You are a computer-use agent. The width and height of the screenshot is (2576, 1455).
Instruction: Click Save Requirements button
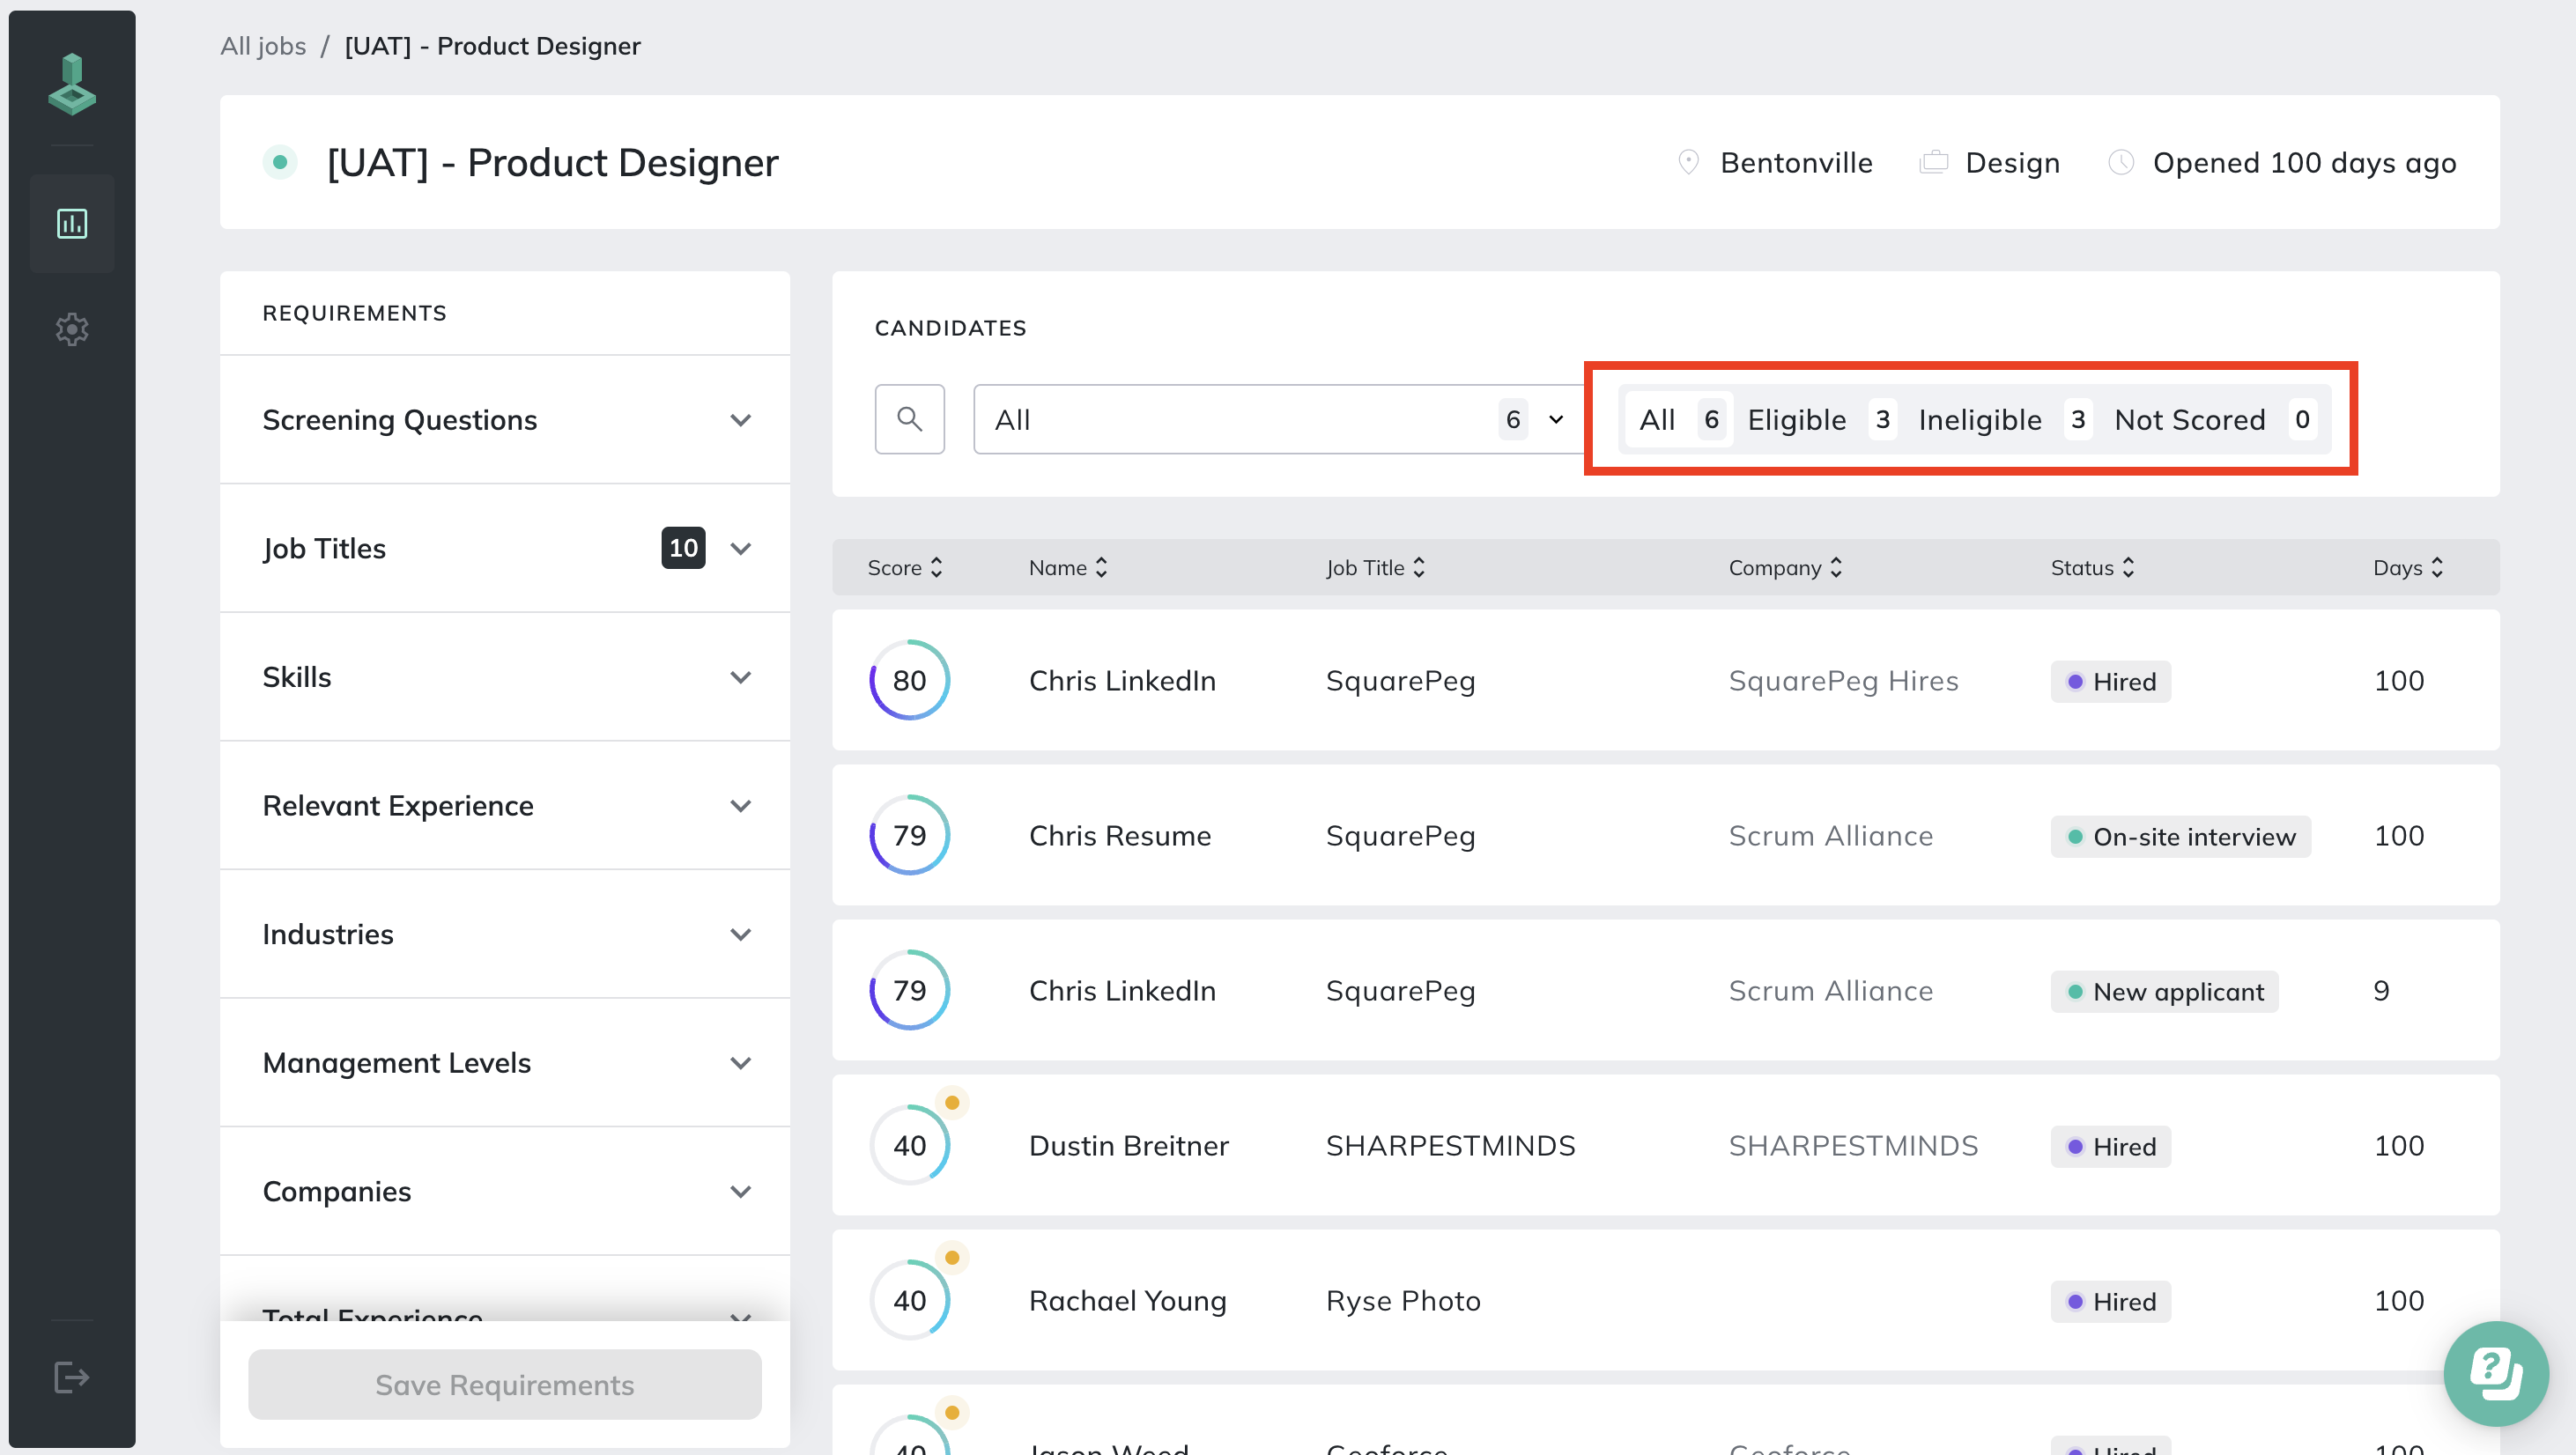pyautogui.click(x=505, y=1385)
